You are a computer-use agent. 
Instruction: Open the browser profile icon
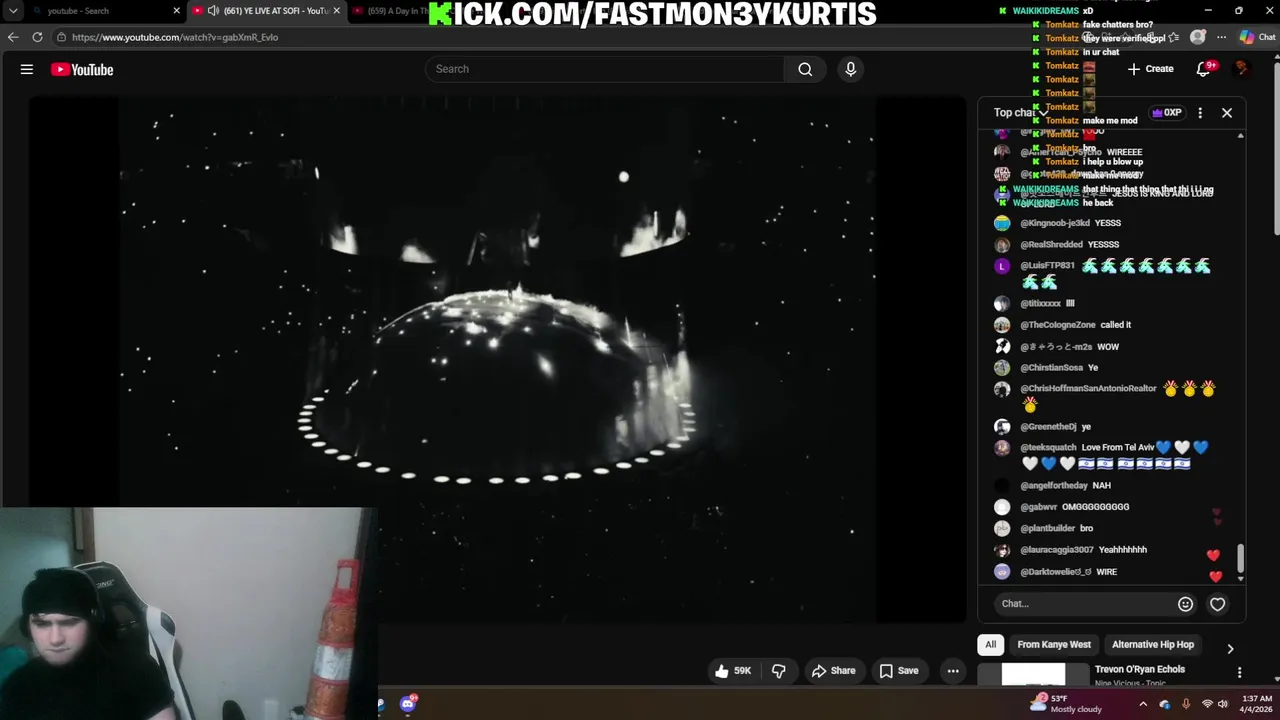coord(1198,37)
